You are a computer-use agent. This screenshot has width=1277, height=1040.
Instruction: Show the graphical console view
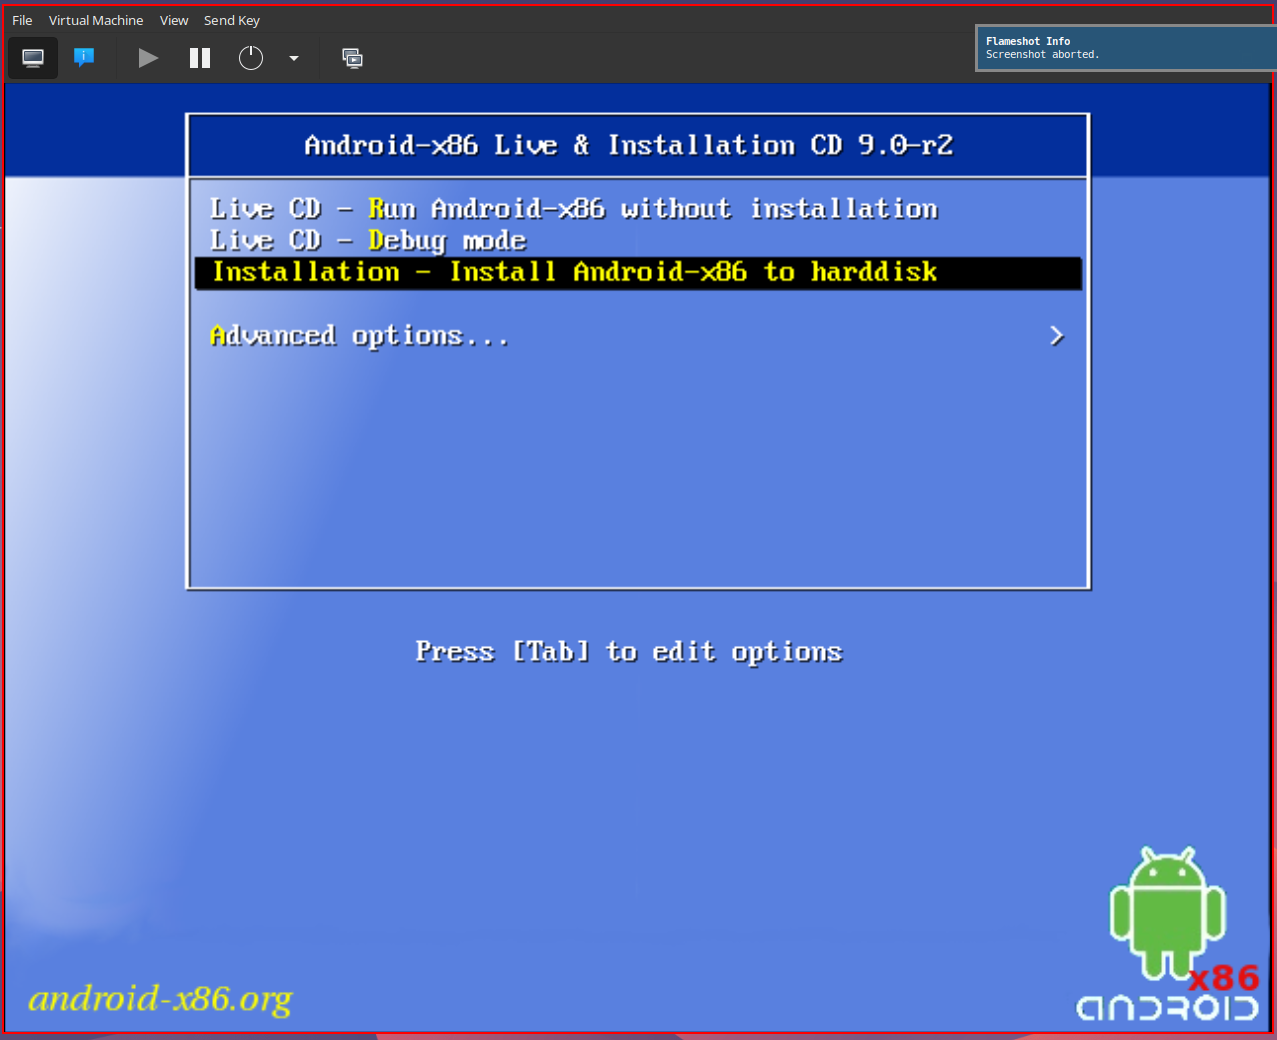tap(33, 58)
